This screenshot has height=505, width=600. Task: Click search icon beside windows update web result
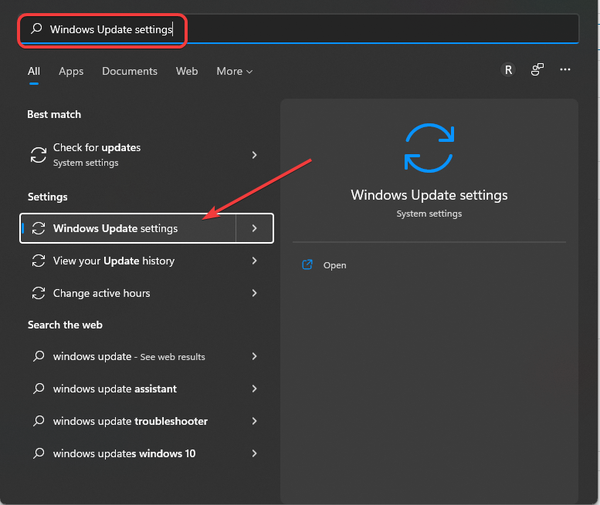[x=38, y=356]
